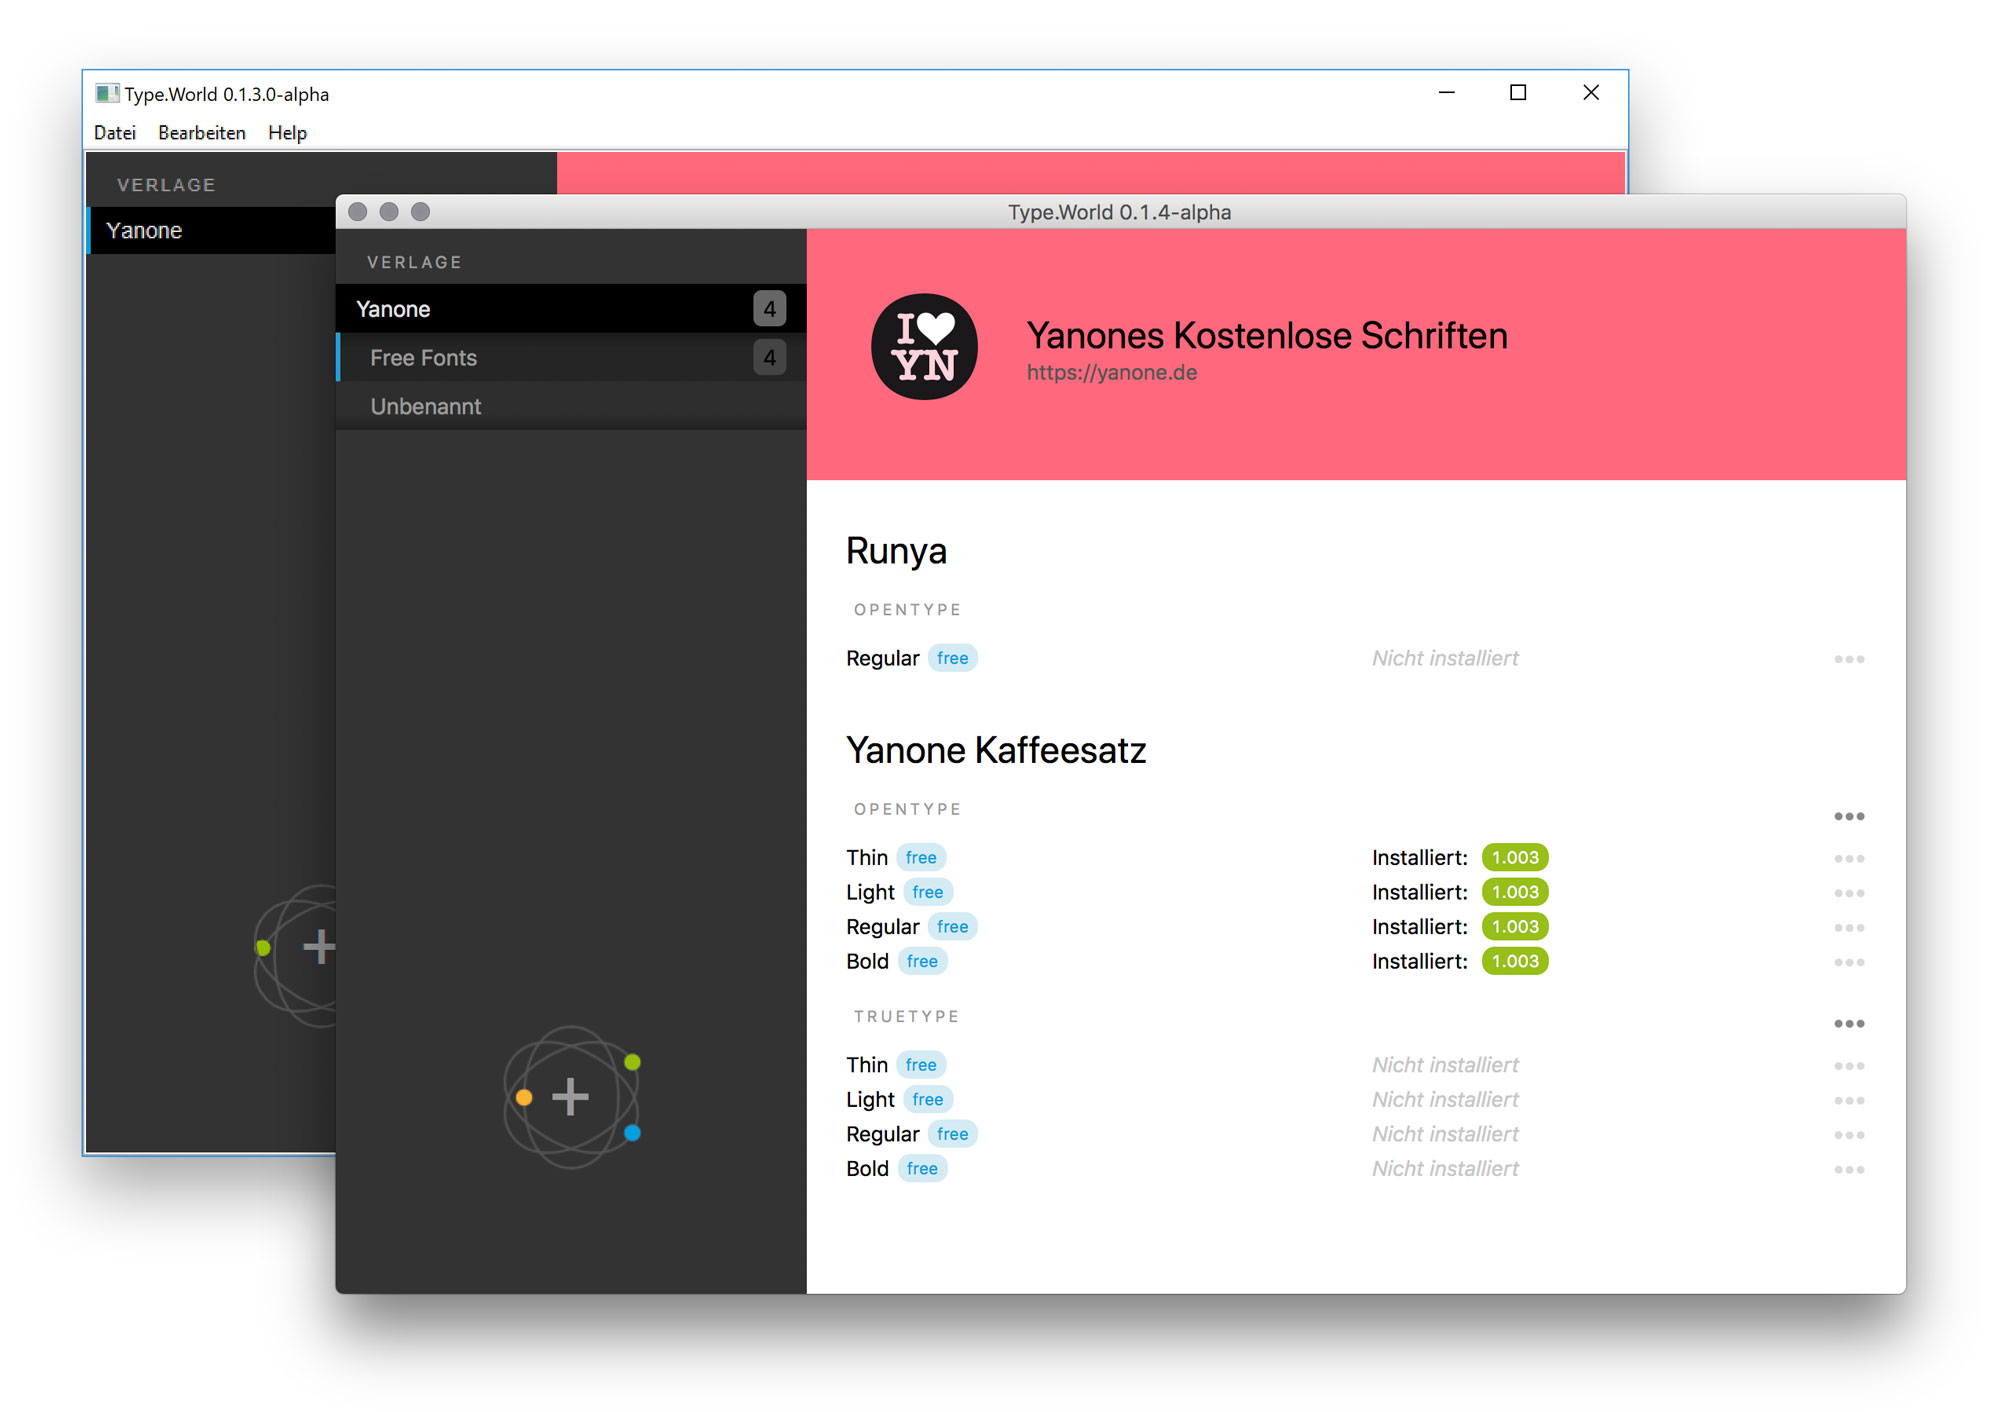This screenshot has height=1412, width=2000.
Task: Close the Windows Type.World window
Action: click(x=1591, y=92)
